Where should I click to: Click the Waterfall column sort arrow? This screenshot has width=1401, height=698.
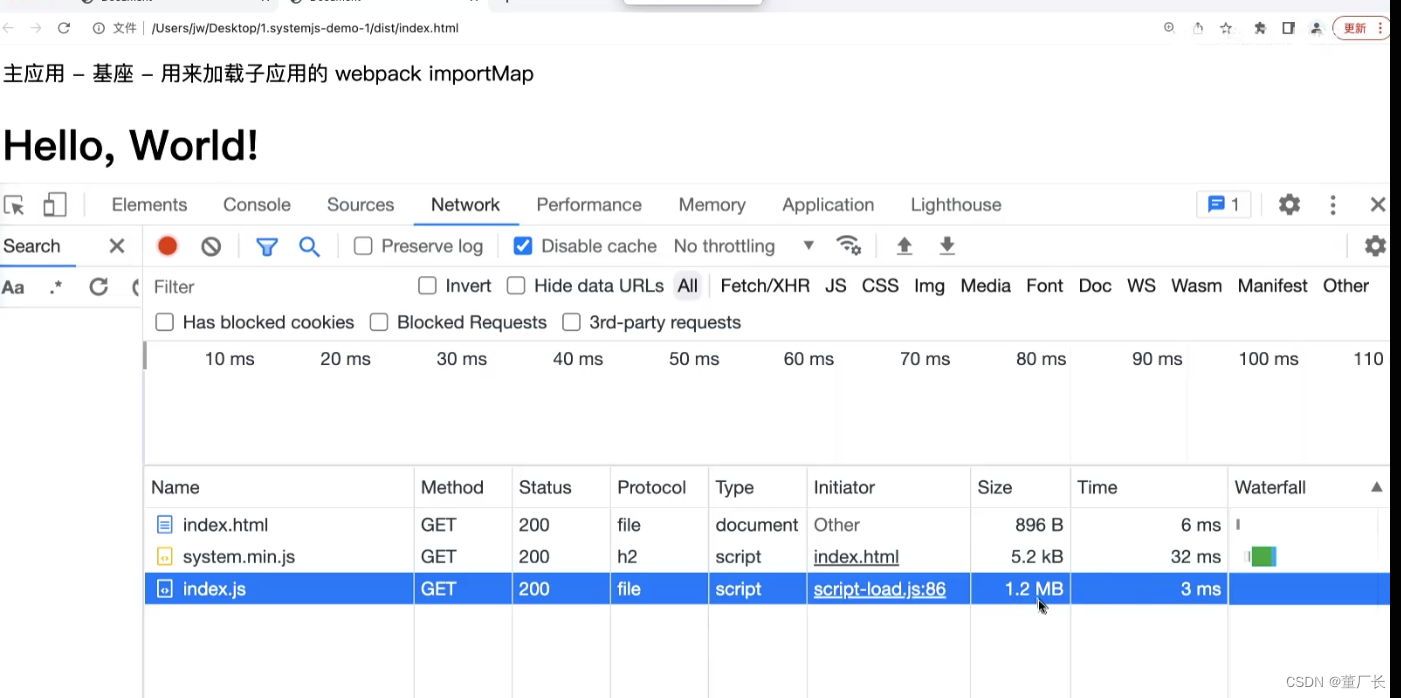pyautogui.click(x=1376, y=488)
